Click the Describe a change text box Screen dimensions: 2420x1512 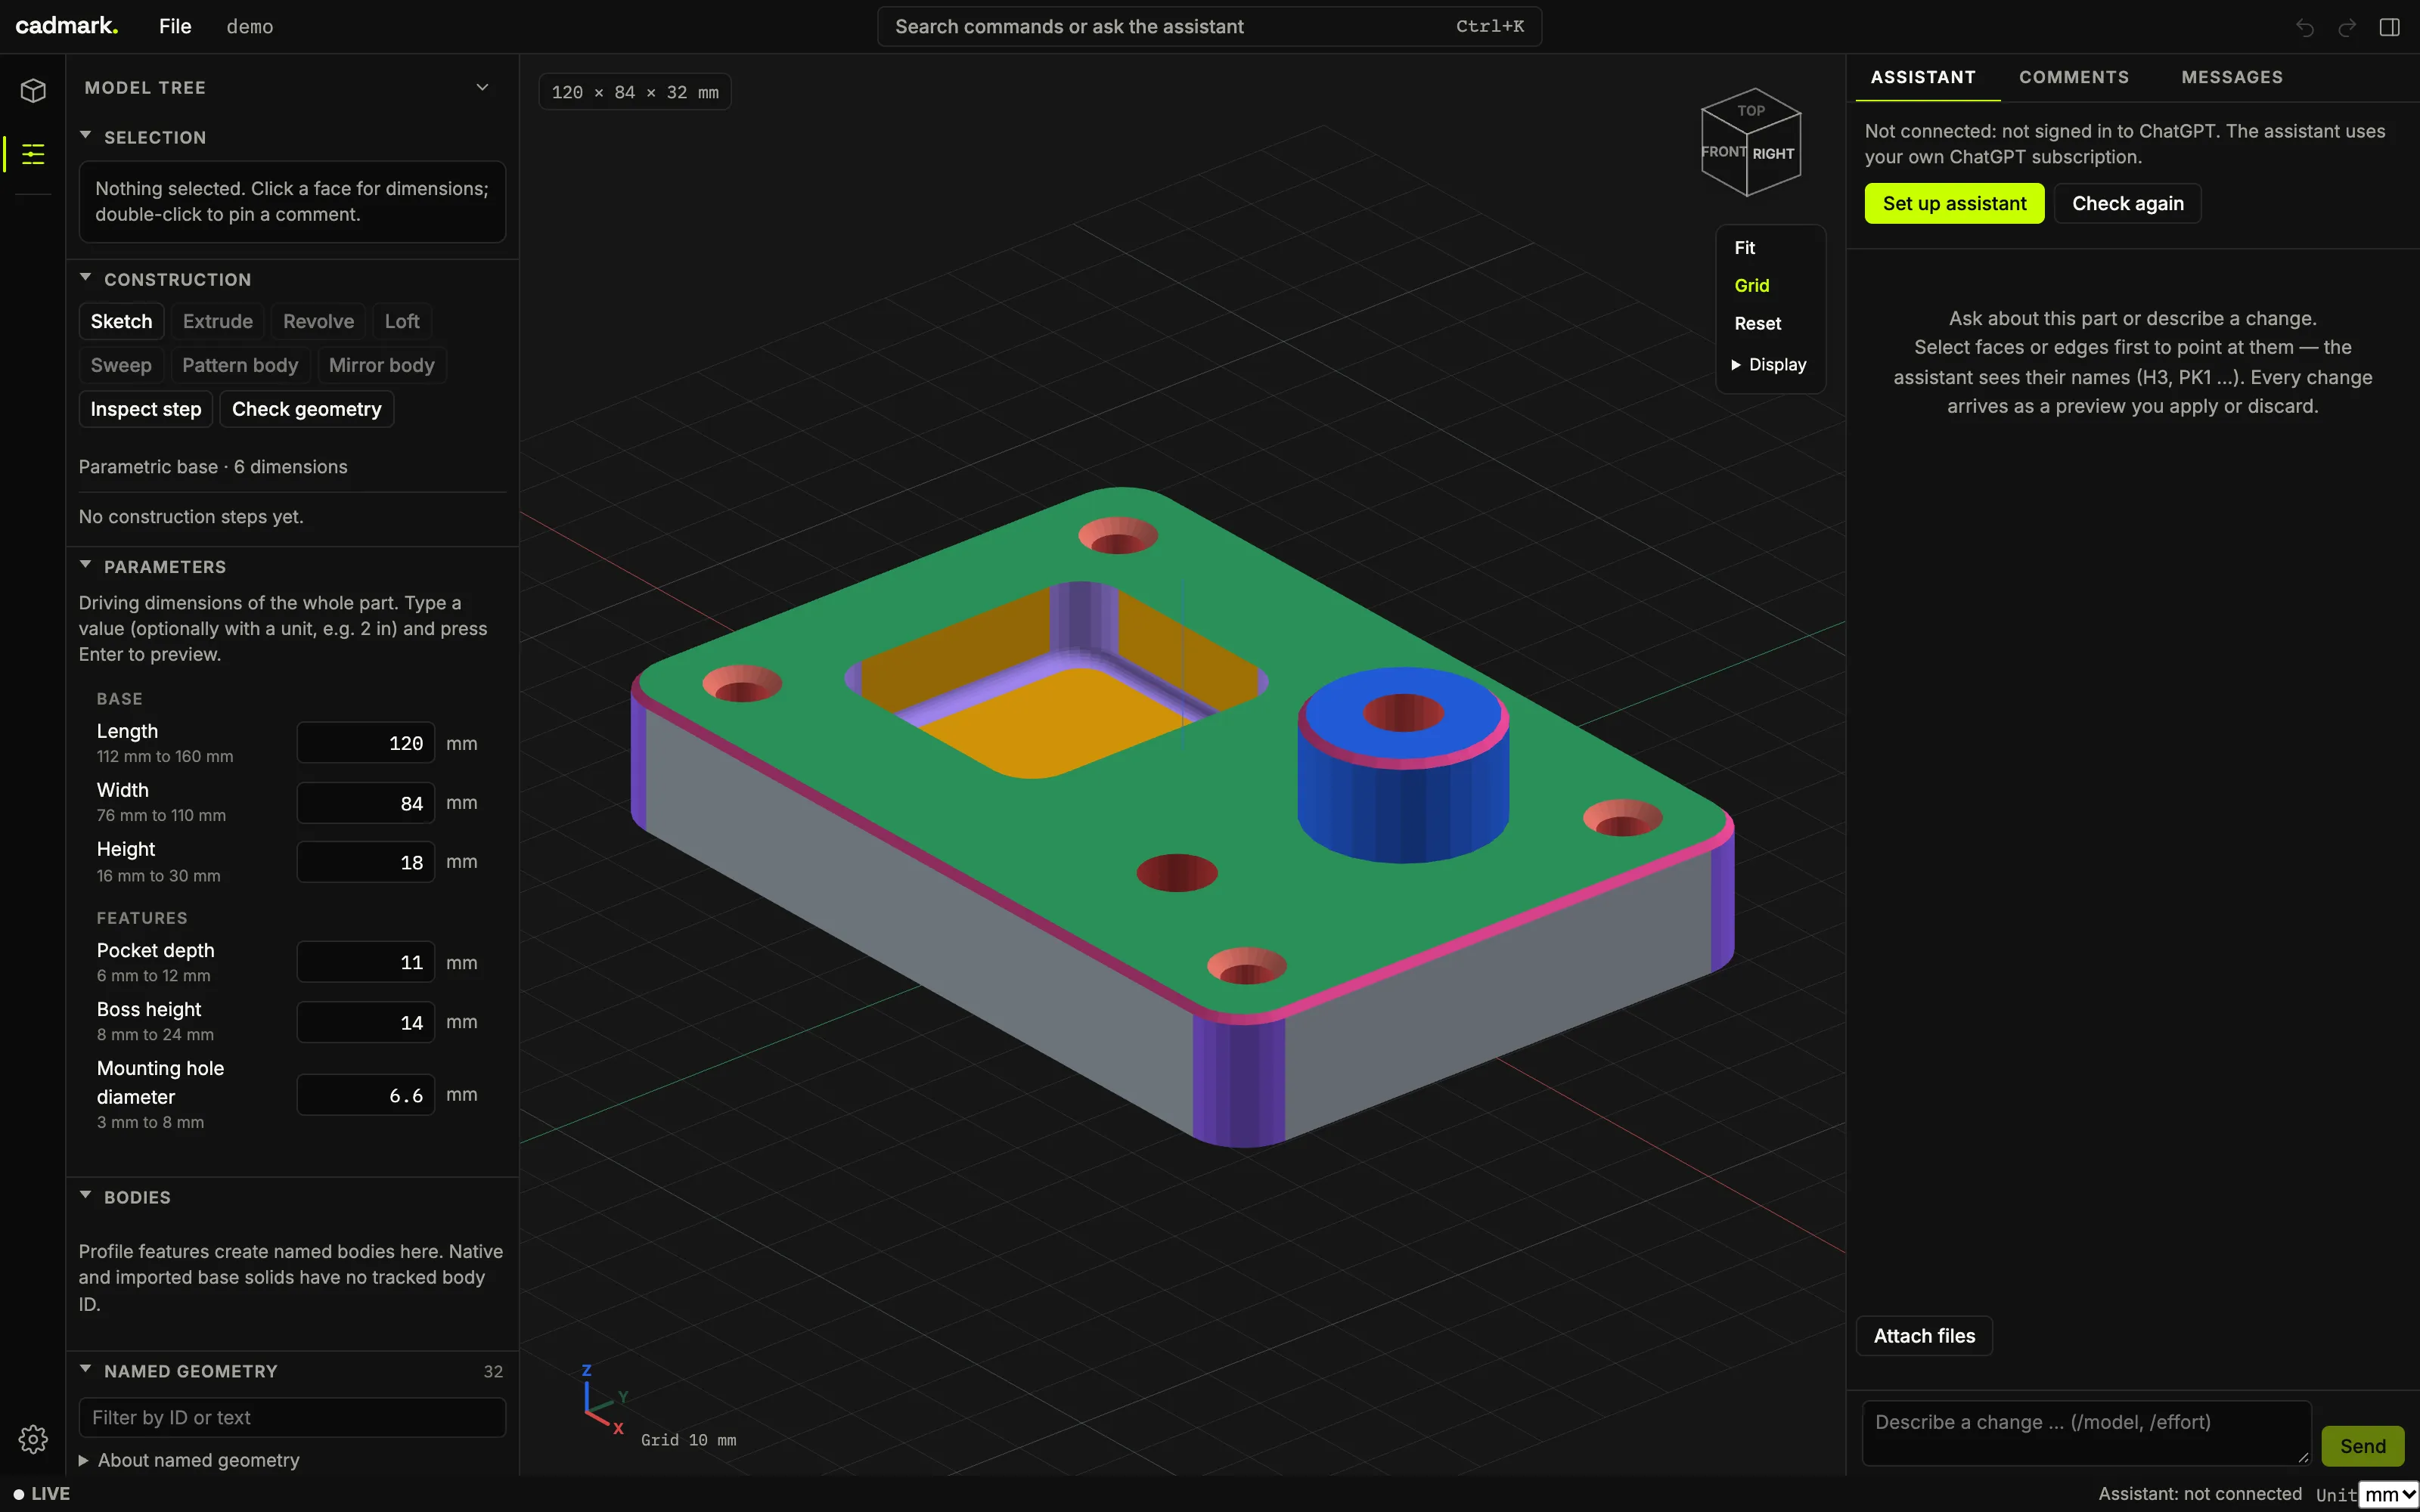pos(2086,1433)
